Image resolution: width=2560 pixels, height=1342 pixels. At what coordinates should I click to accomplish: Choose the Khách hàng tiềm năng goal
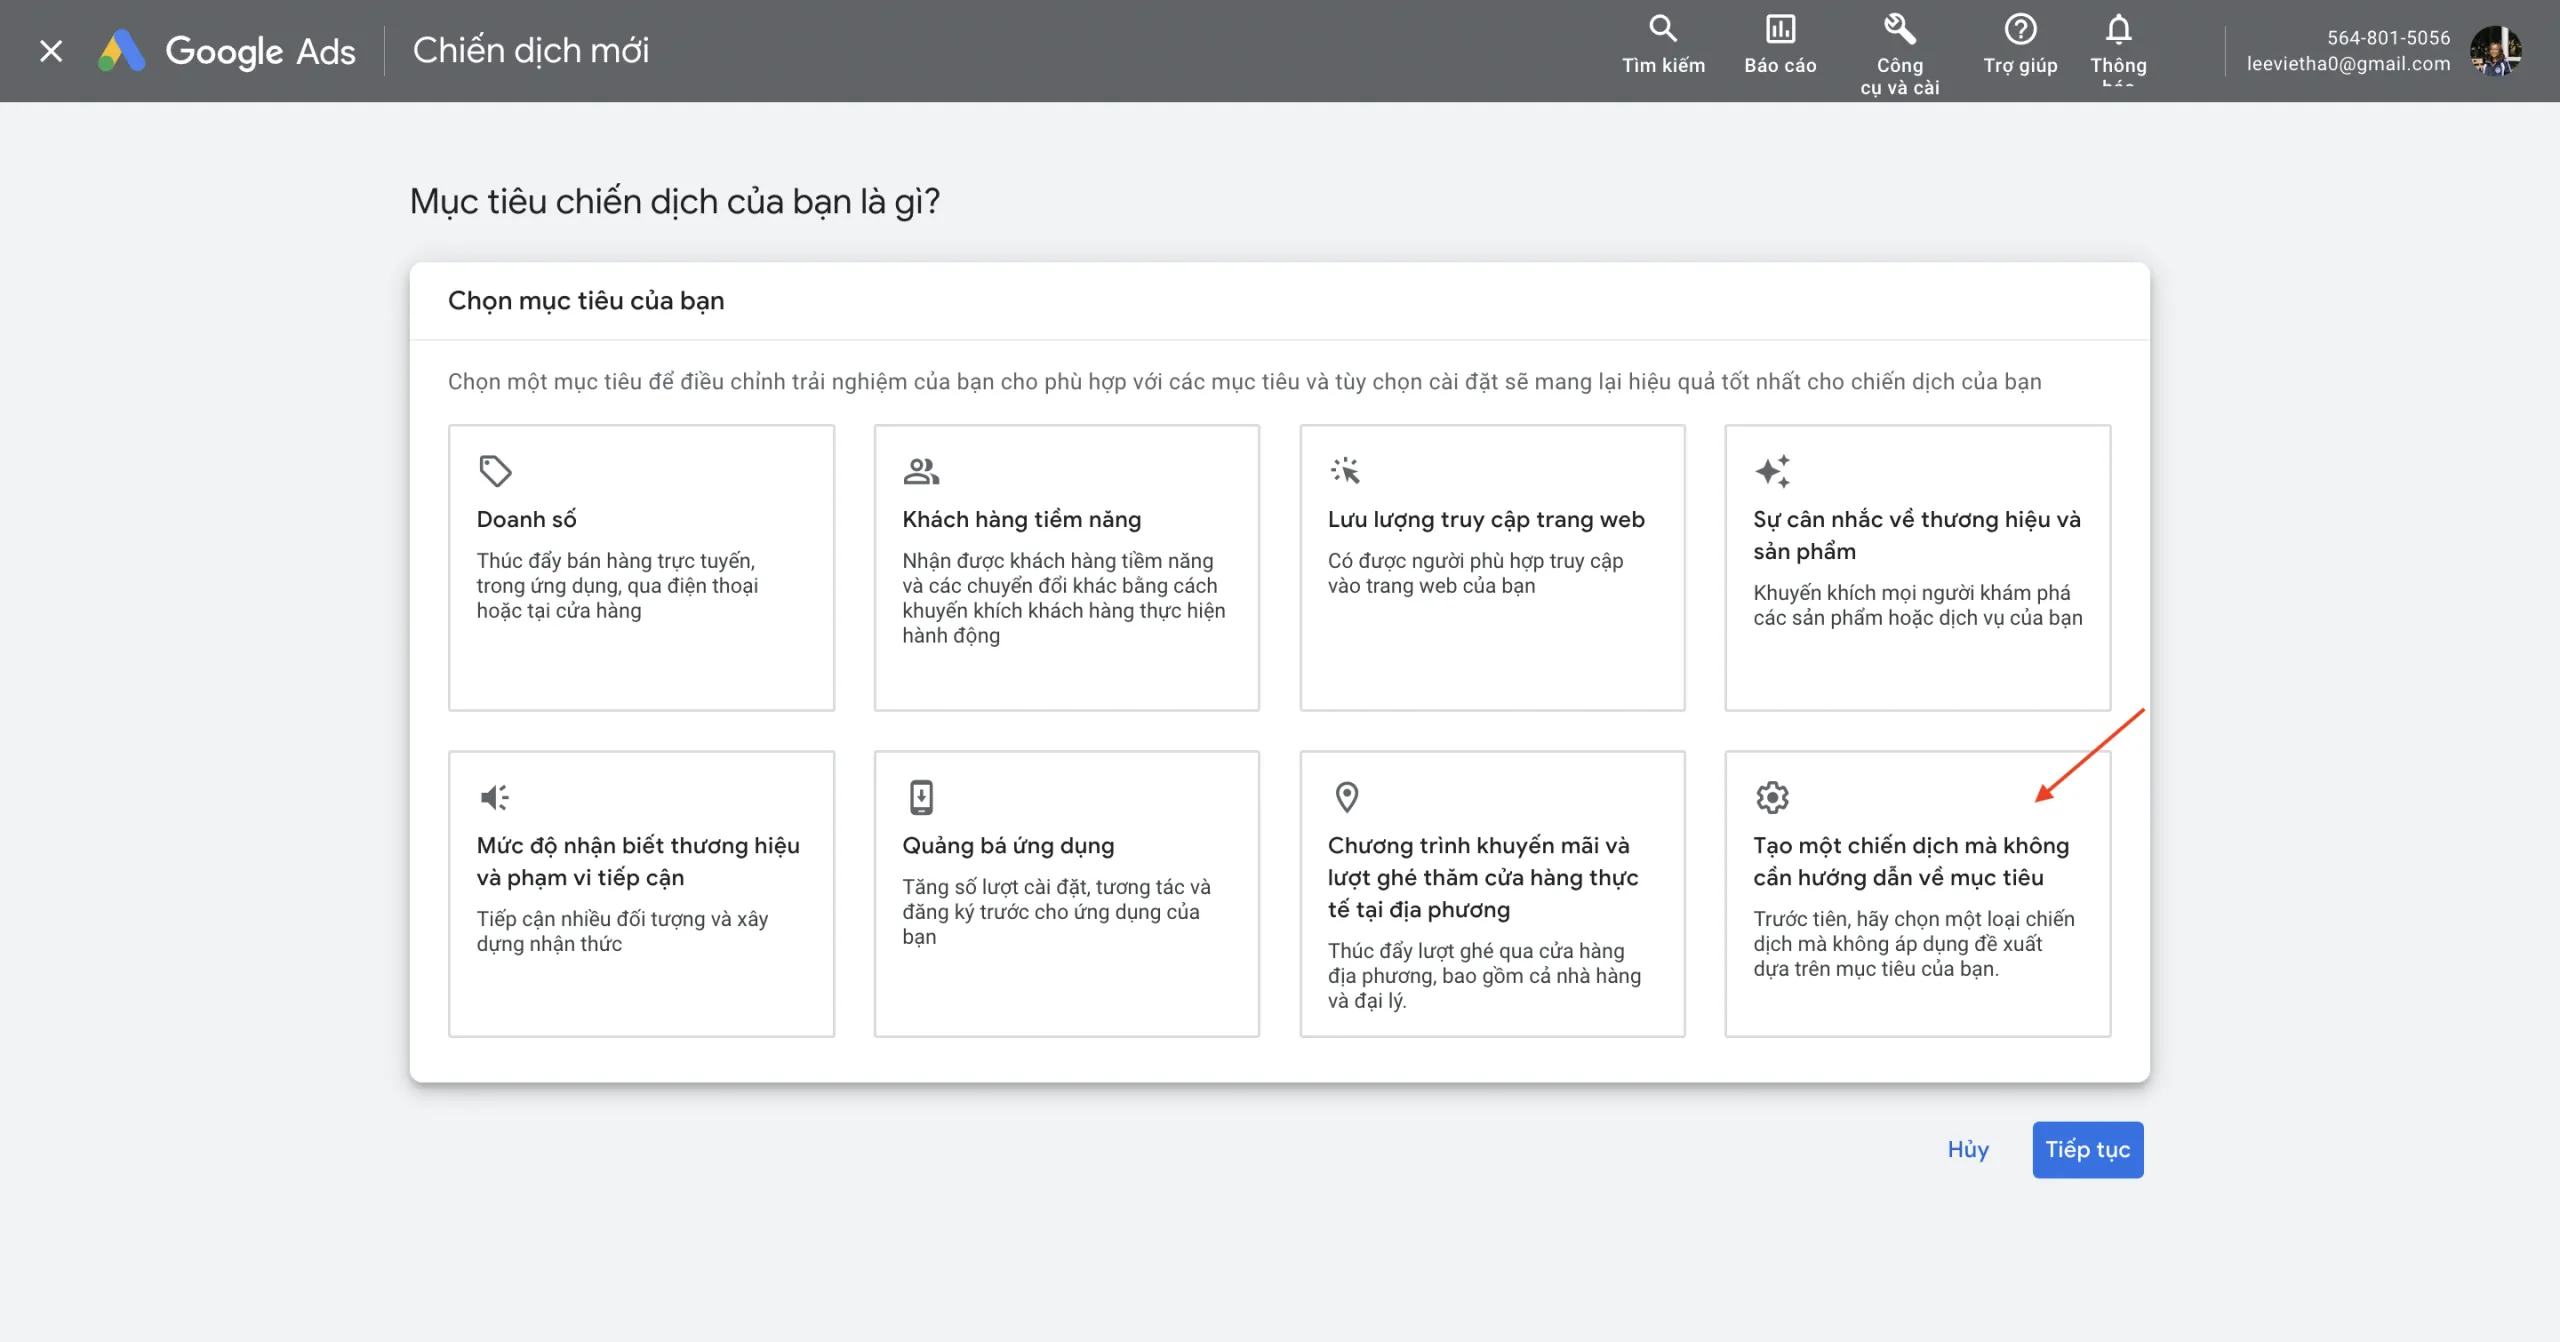[1066, 567]
